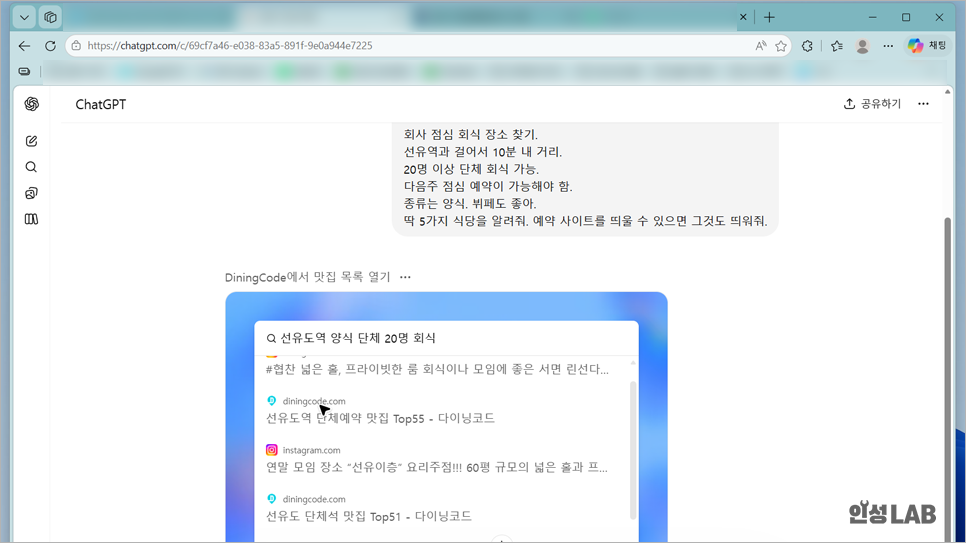966x543 pixels.
Task: Open the library icon in the sidebar
Action: [31, 219]
